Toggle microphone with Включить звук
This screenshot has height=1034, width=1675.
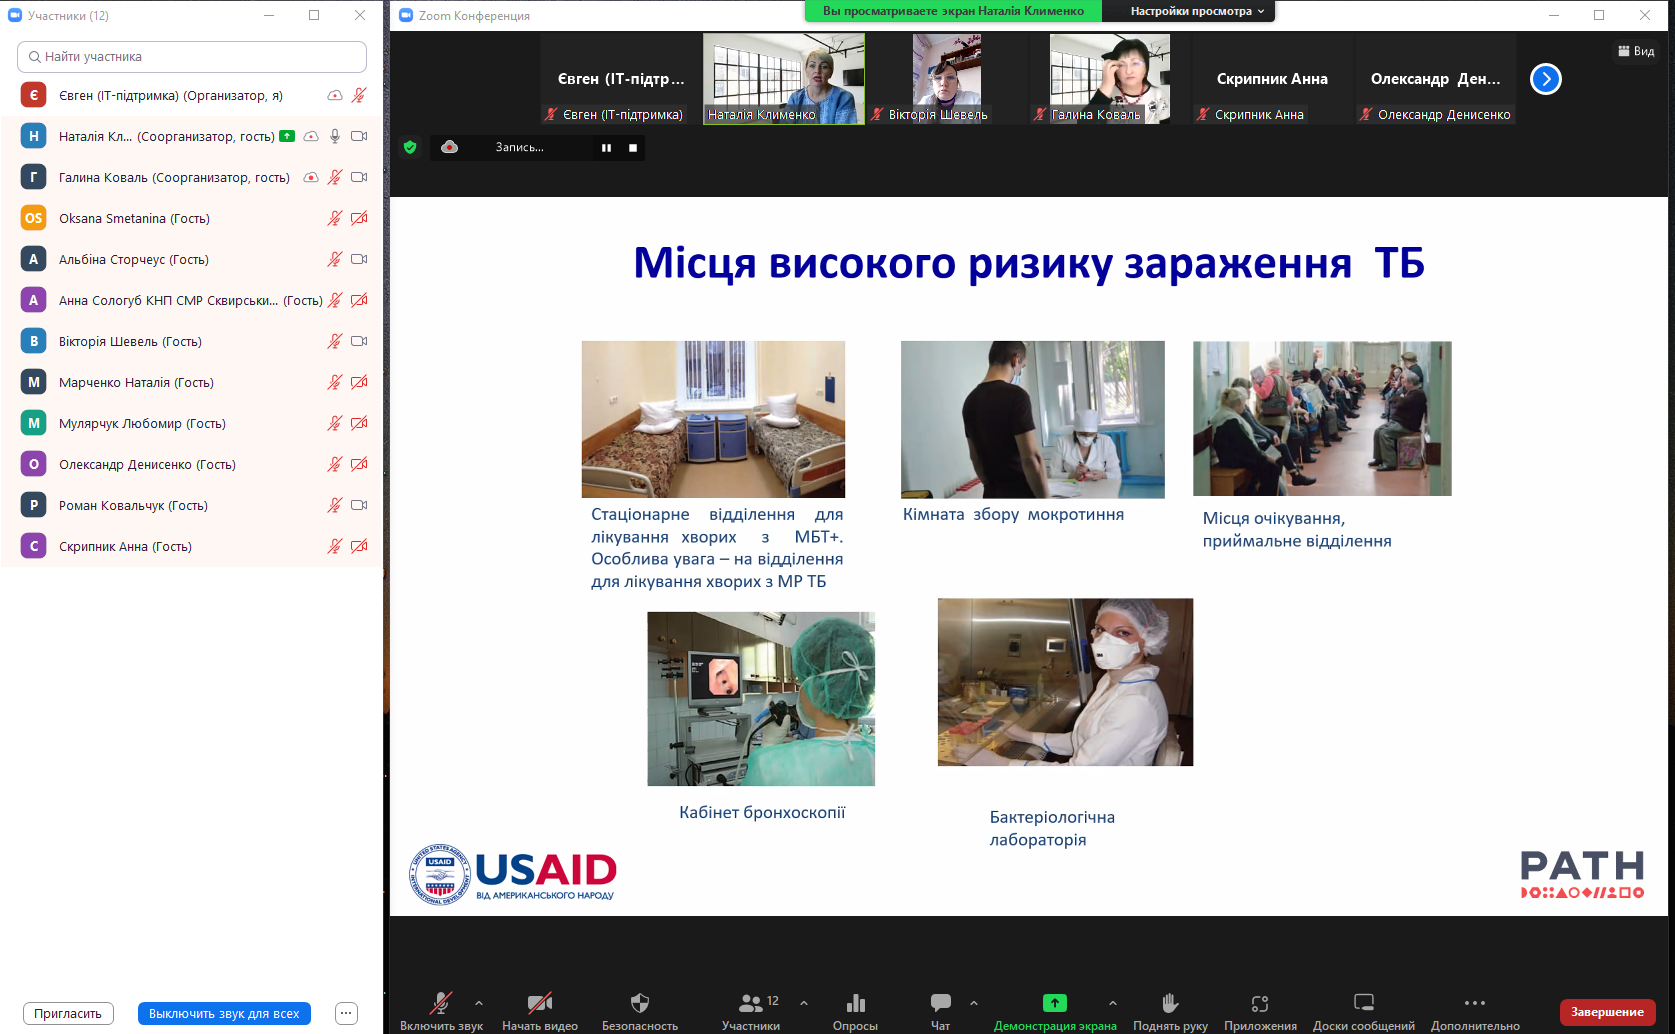441,1003
